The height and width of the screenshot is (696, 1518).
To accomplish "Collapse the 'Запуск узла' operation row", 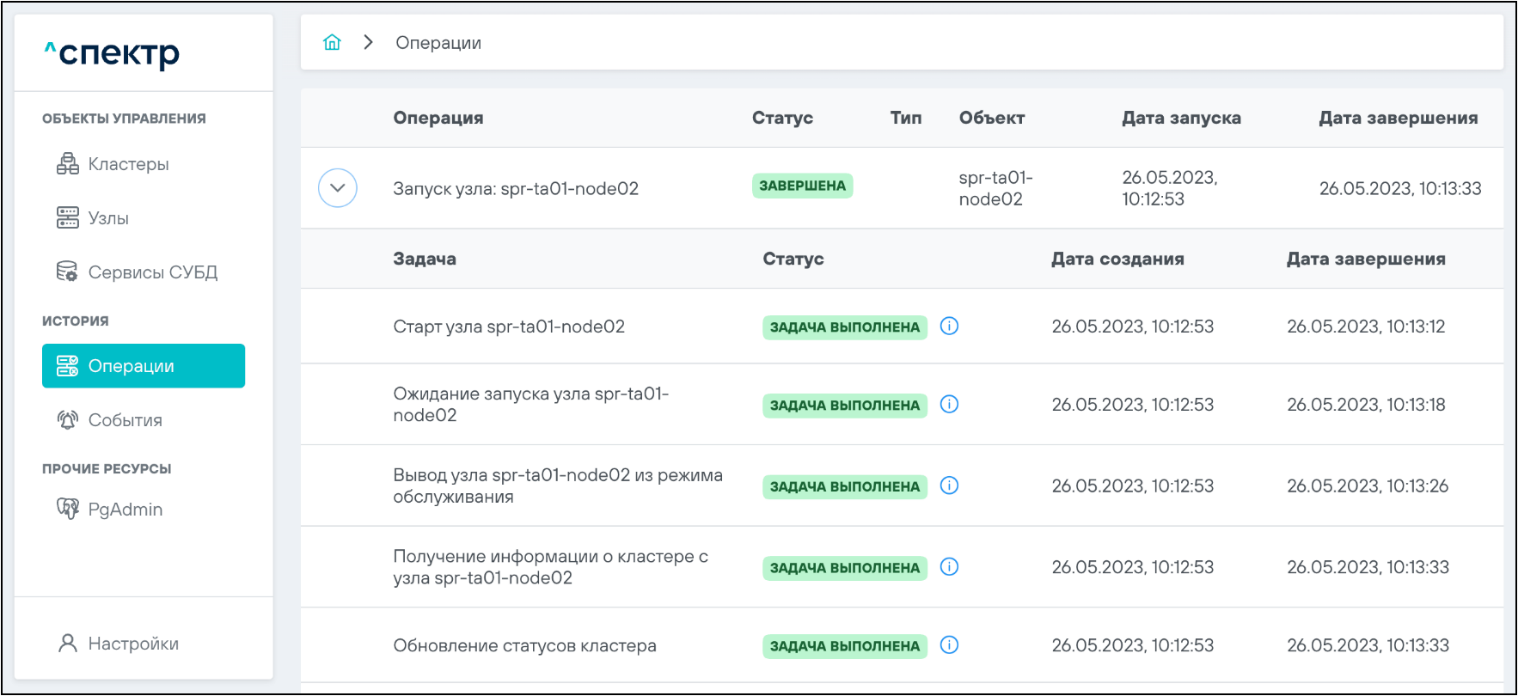I will point(337,187).
